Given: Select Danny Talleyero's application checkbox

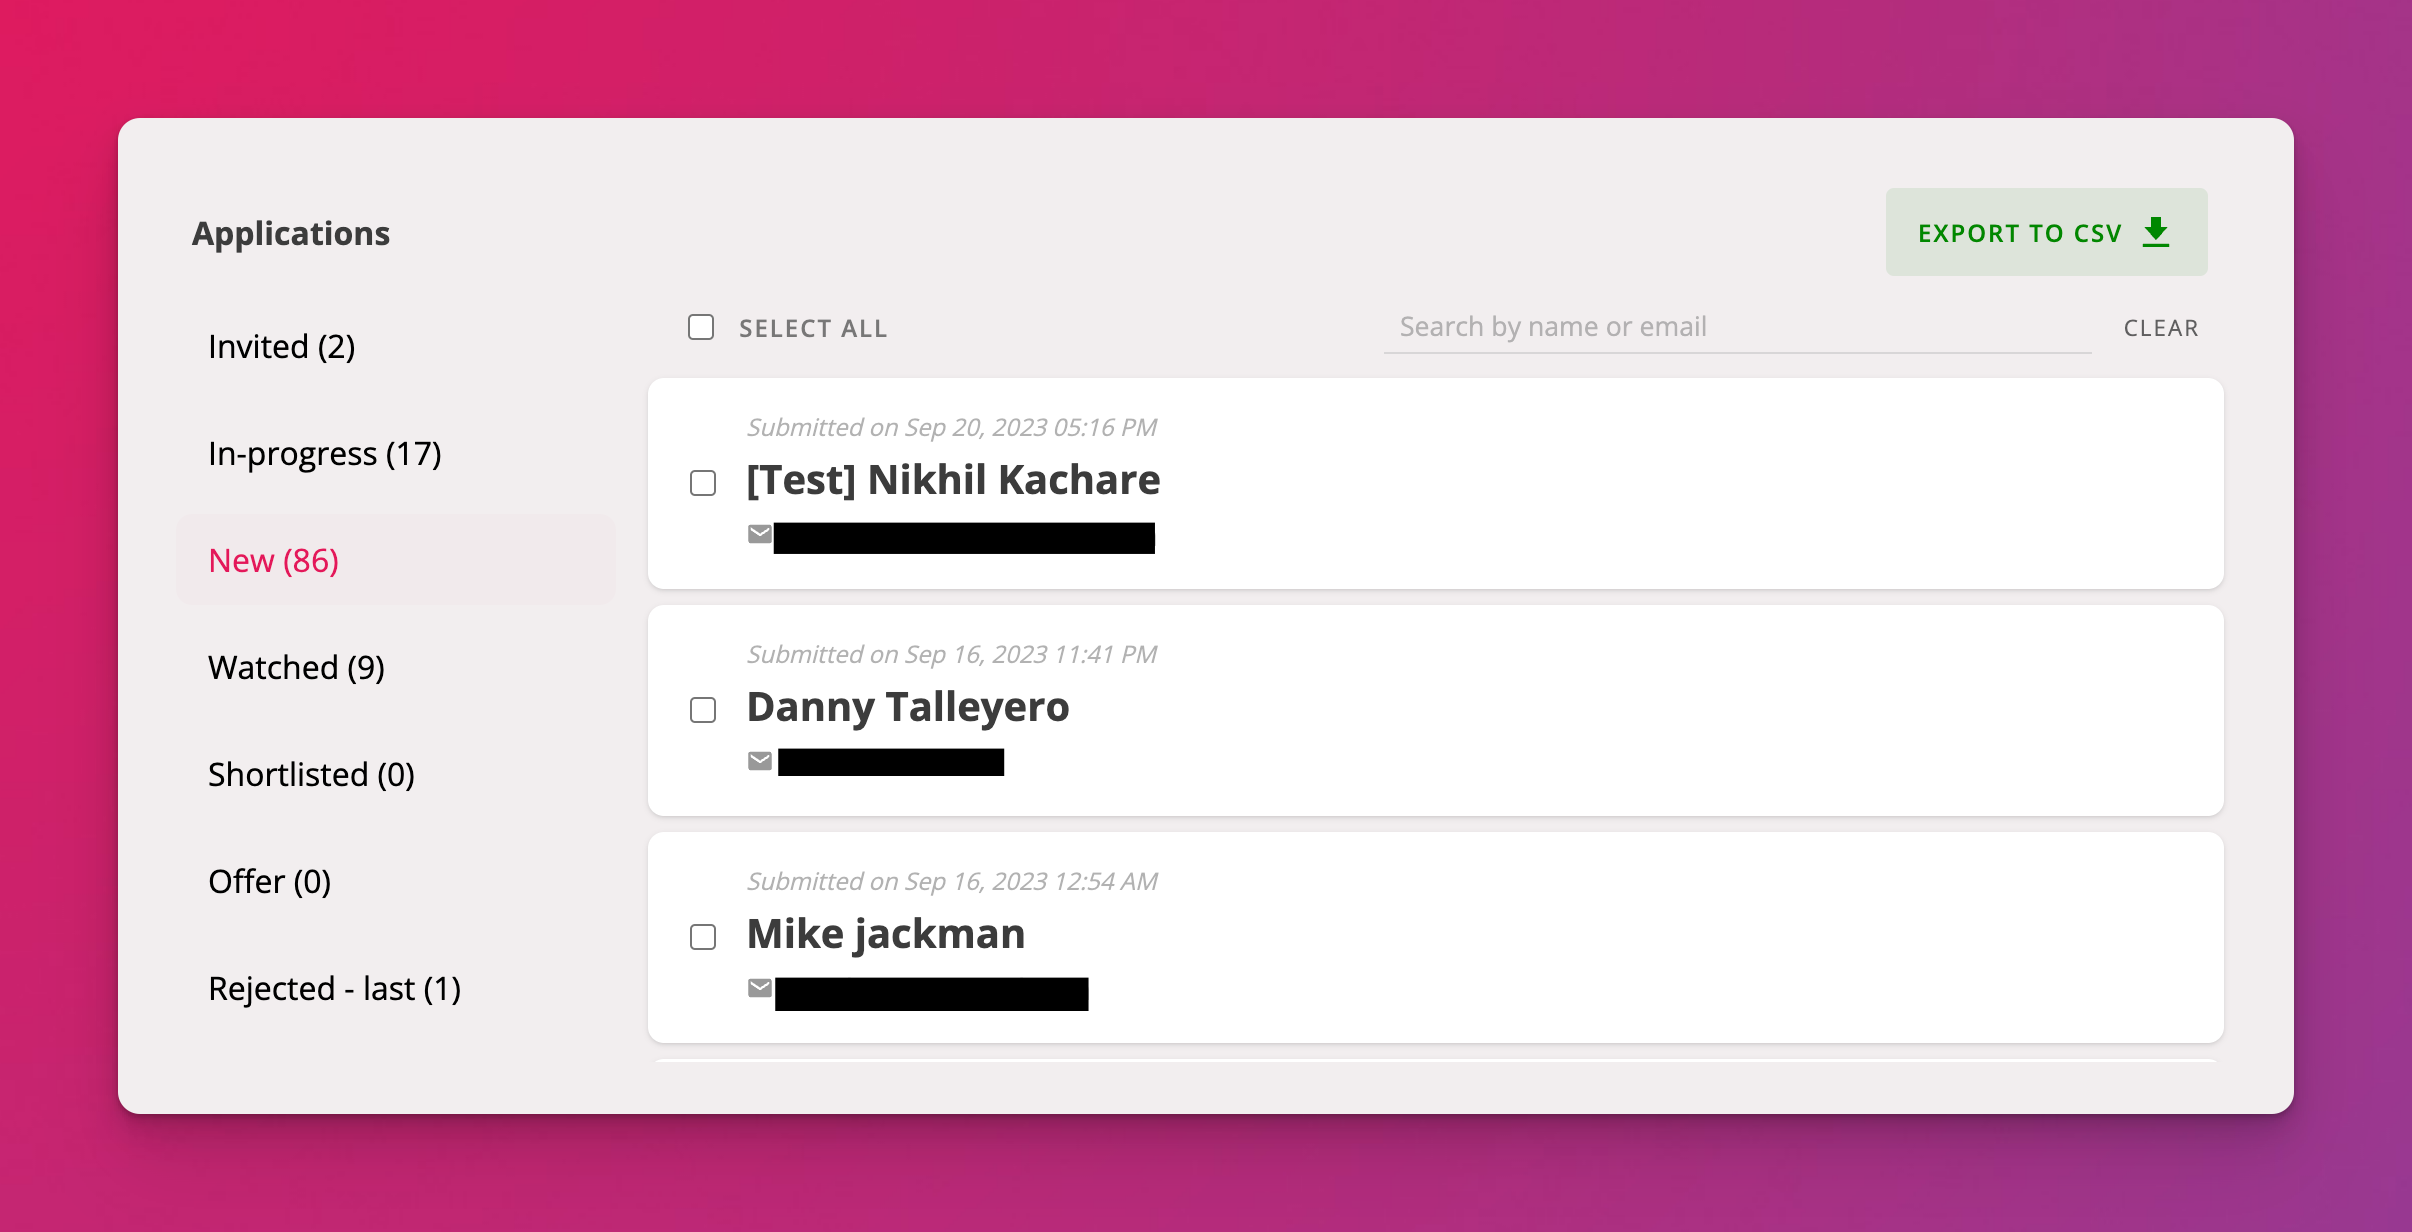Looking at the screenshot, I should 703,710.
